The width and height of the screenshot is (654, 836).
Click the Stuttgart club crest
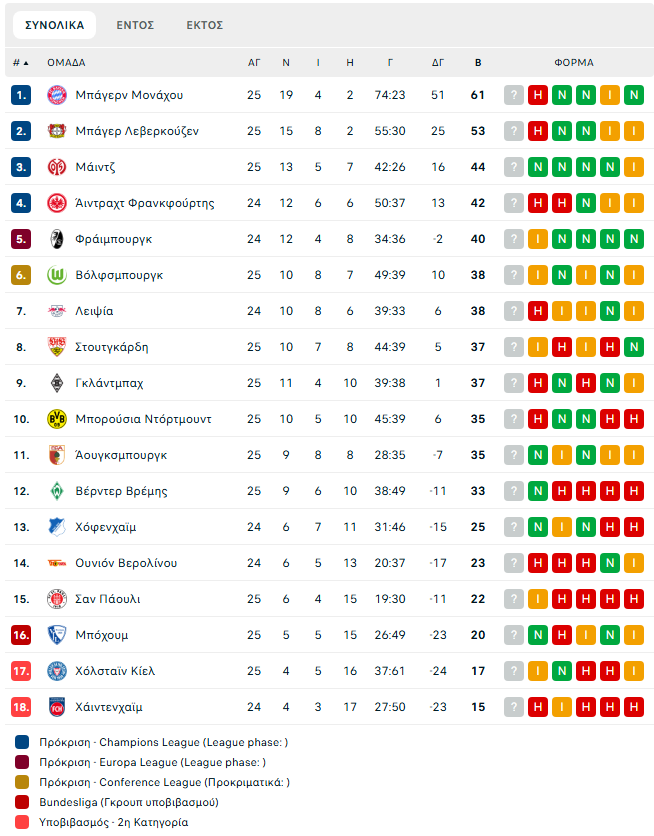point(56,347)
